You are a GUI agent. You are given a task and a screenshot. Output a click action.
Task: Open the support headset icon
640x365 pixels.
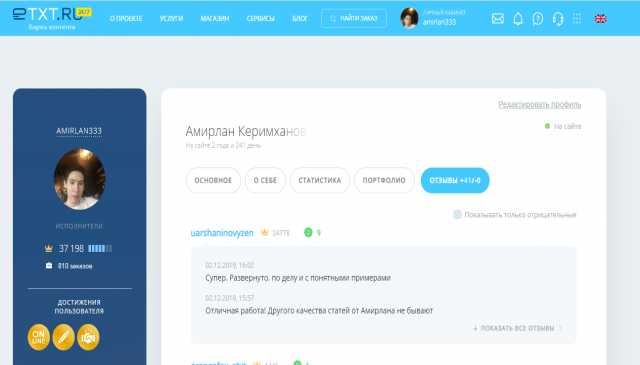point(558,19)
